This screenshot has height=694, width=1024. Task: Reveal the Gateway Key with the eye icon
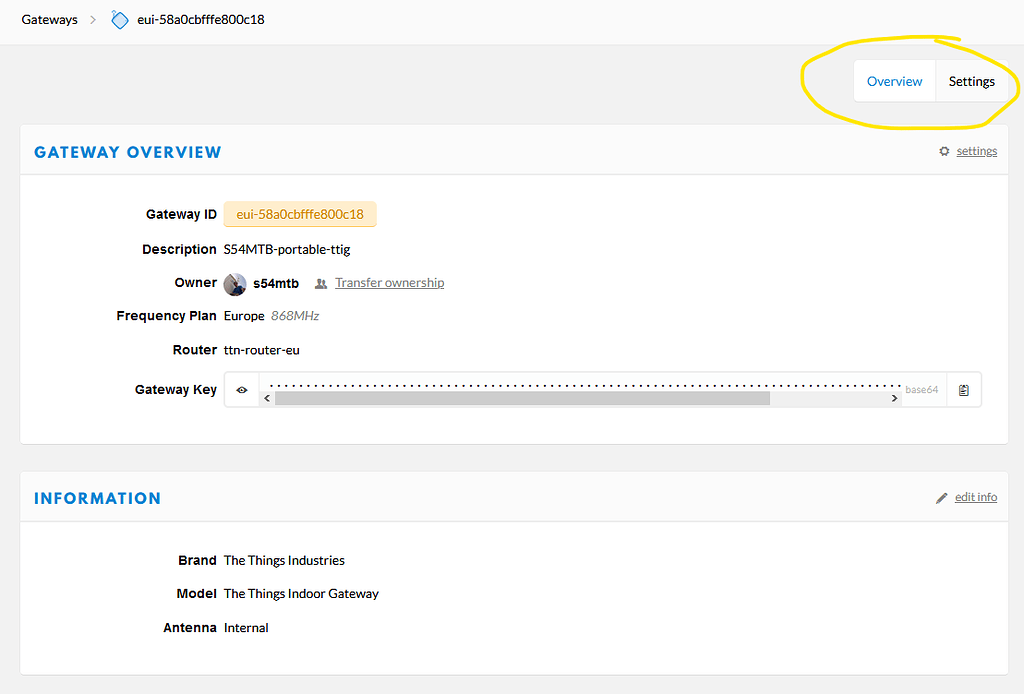pyautogui.click(x=241, y=389)
